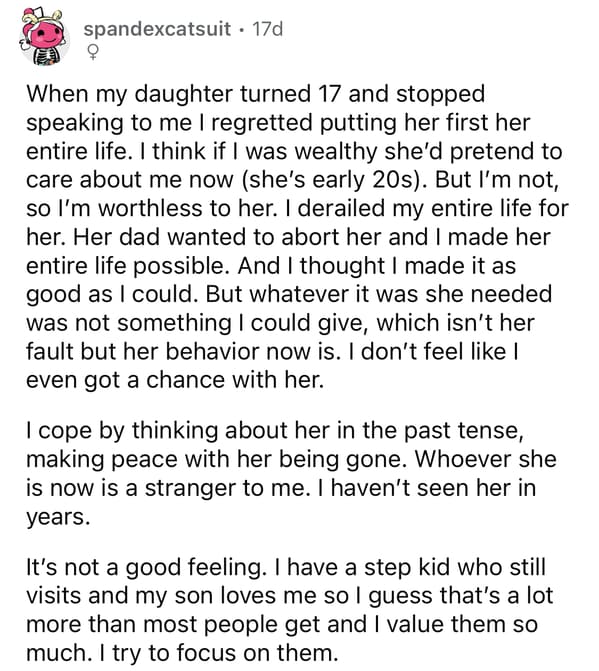Click the word "years." ending the second paragraph
599x671 pixels.
click(58, 517)
